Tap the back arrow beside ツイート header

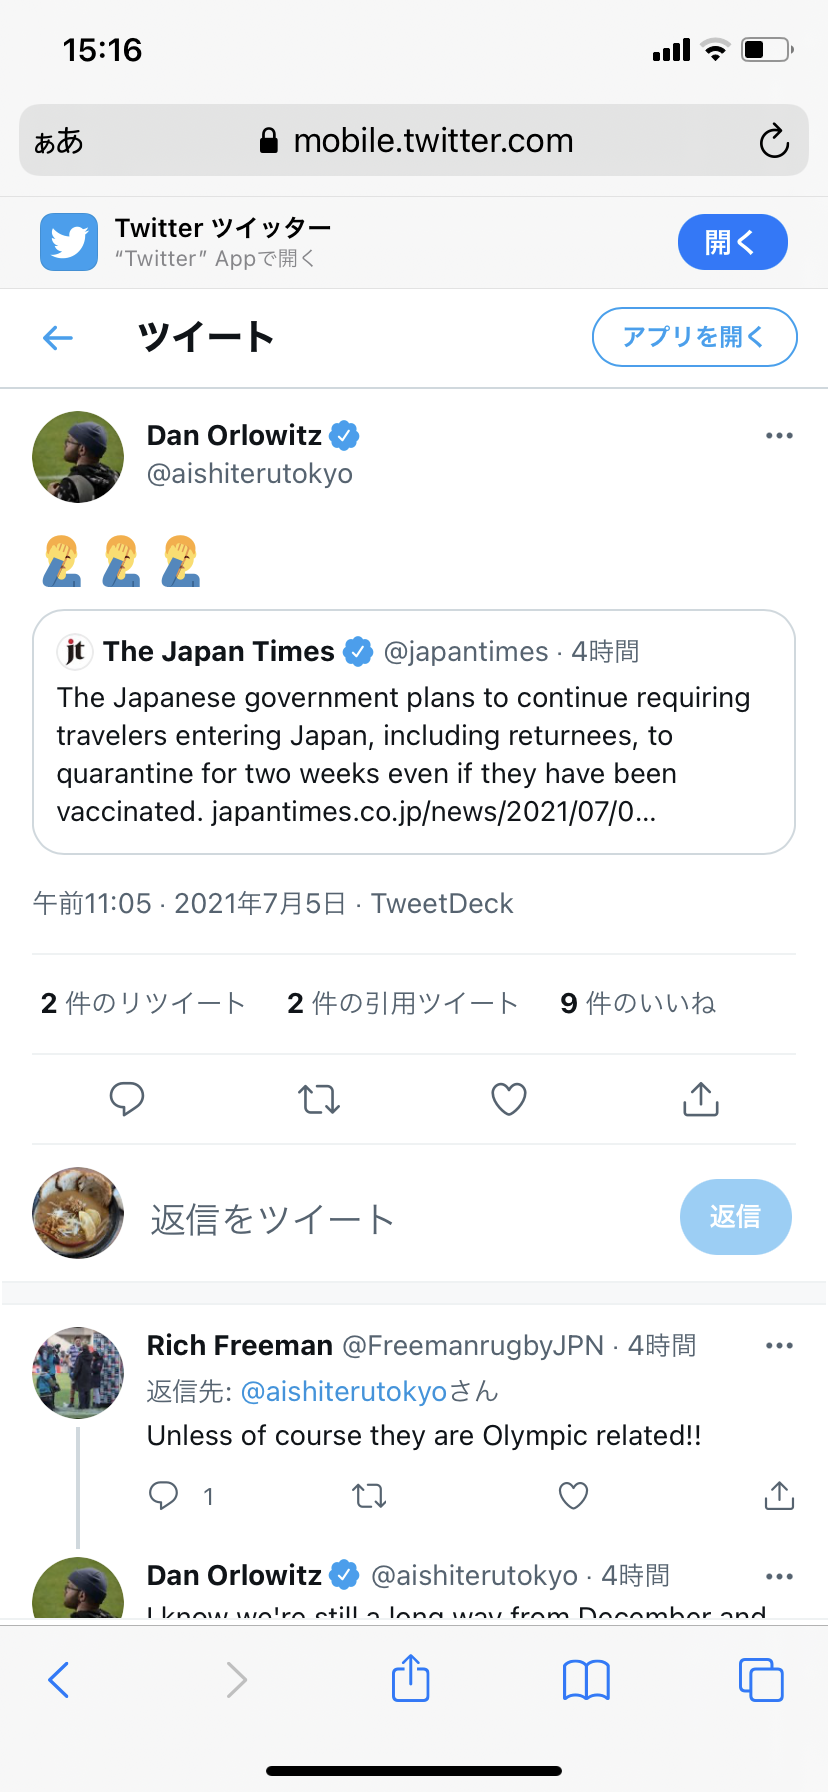click(x=58, y=338)
